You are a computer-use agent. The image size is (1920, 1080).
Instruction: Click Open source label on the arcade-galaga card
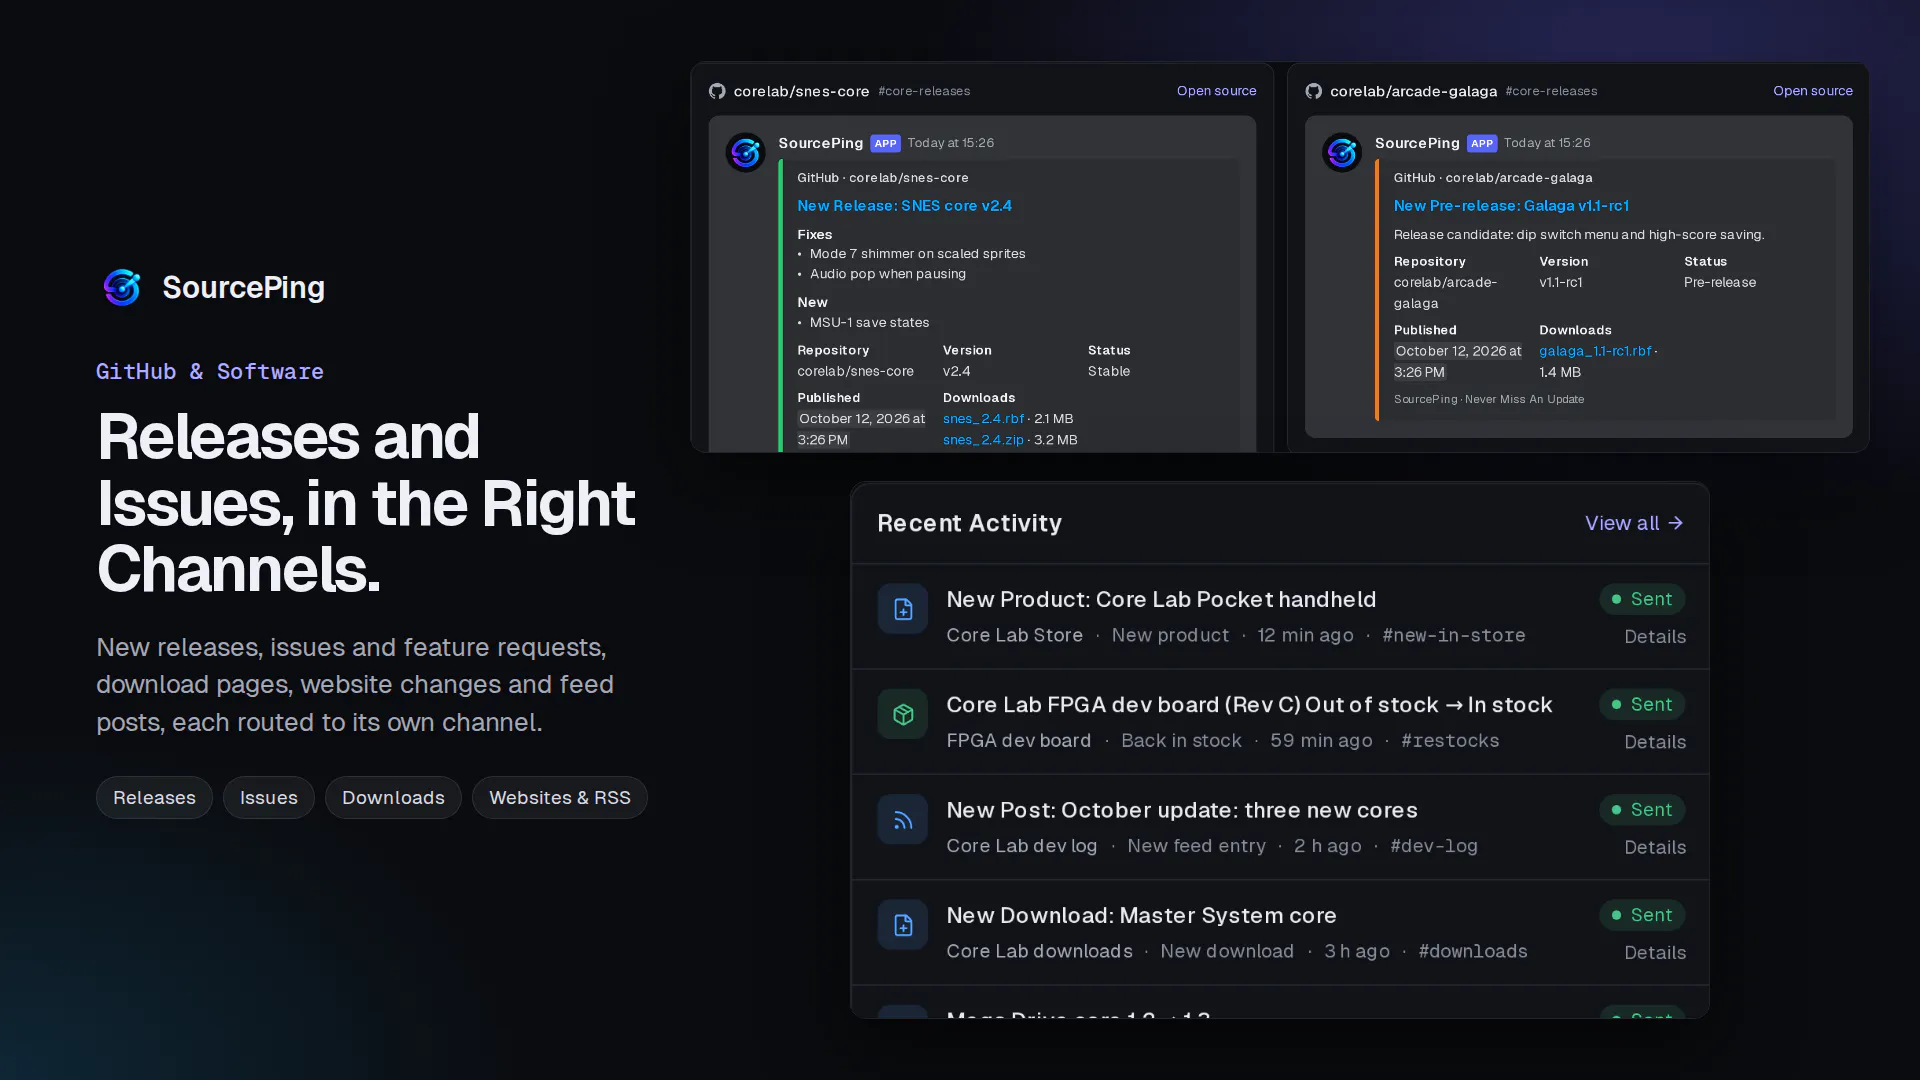pos(1813,91)
